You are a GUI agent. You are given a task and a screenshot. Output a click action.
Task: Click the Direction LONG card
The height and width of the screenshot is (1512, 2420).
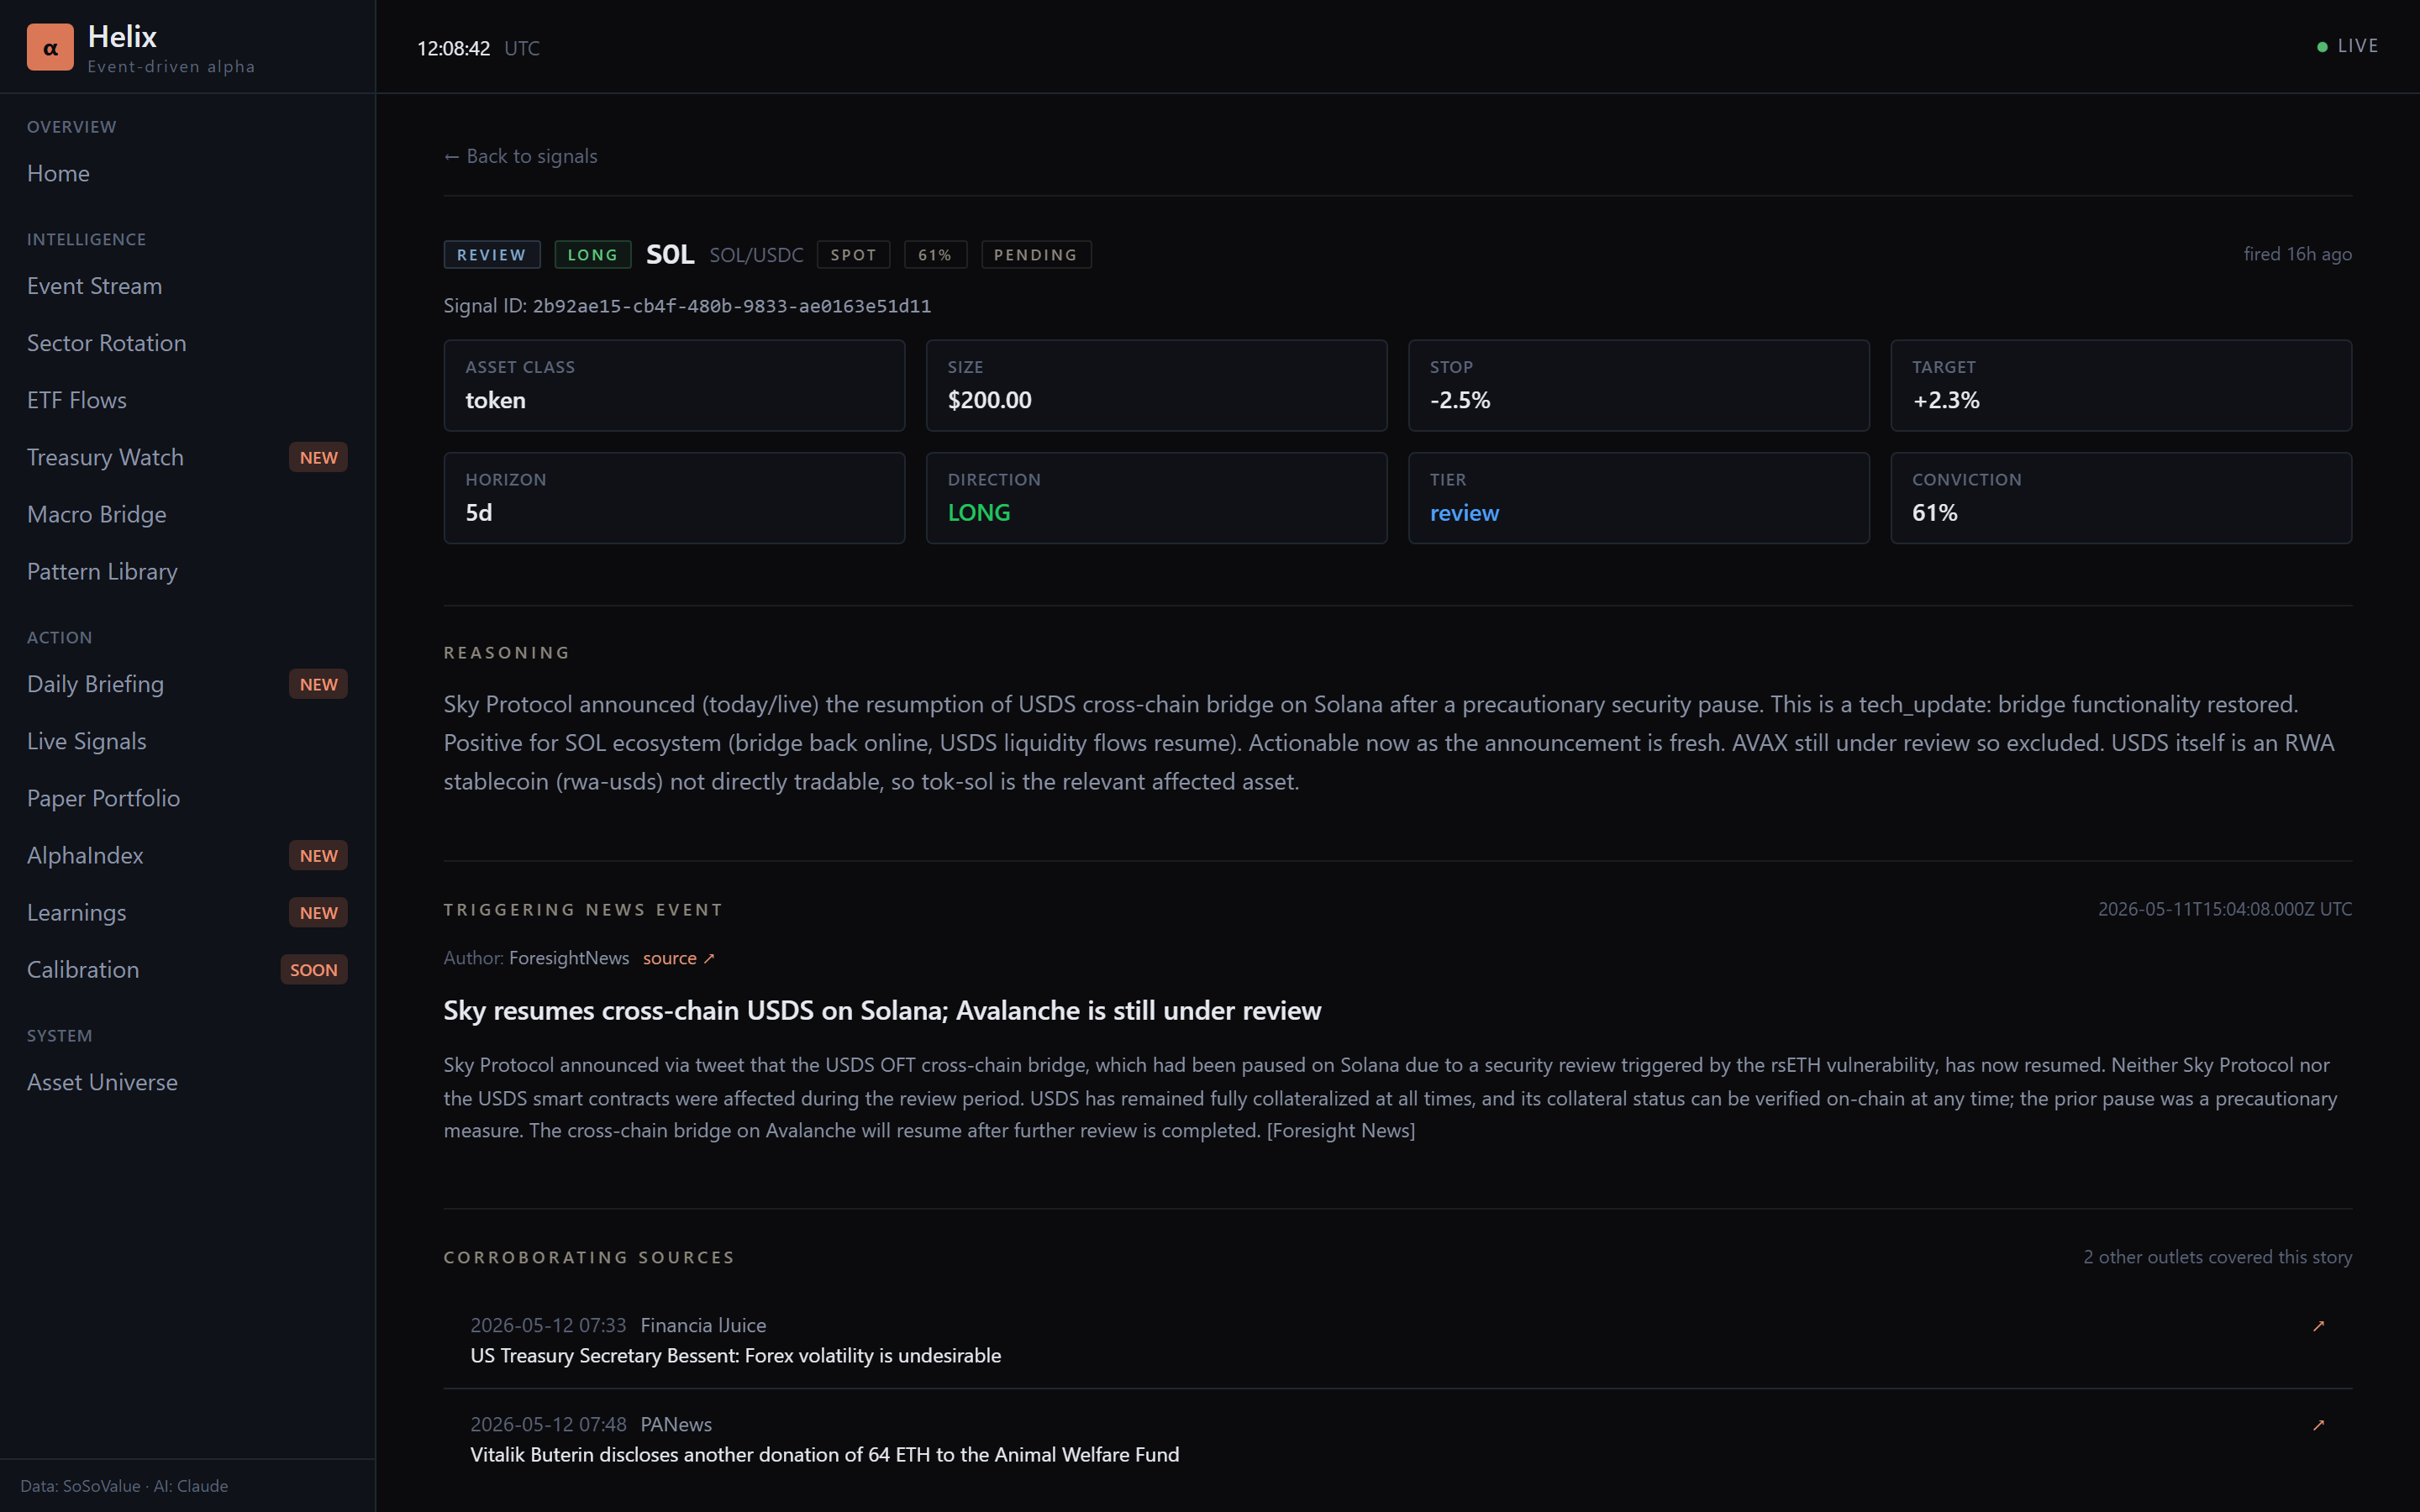coord(1156,498)
